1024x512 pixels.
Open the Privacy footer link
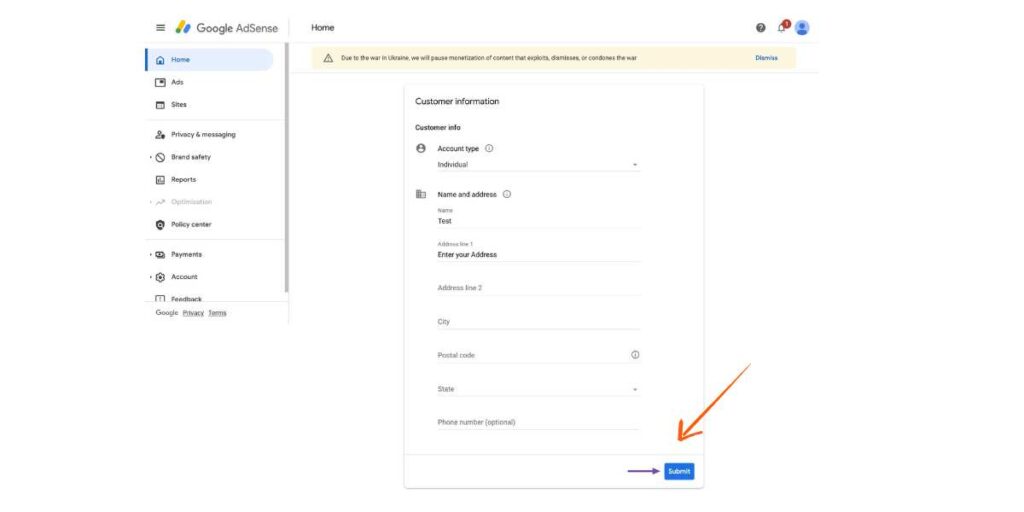[193, 313]
